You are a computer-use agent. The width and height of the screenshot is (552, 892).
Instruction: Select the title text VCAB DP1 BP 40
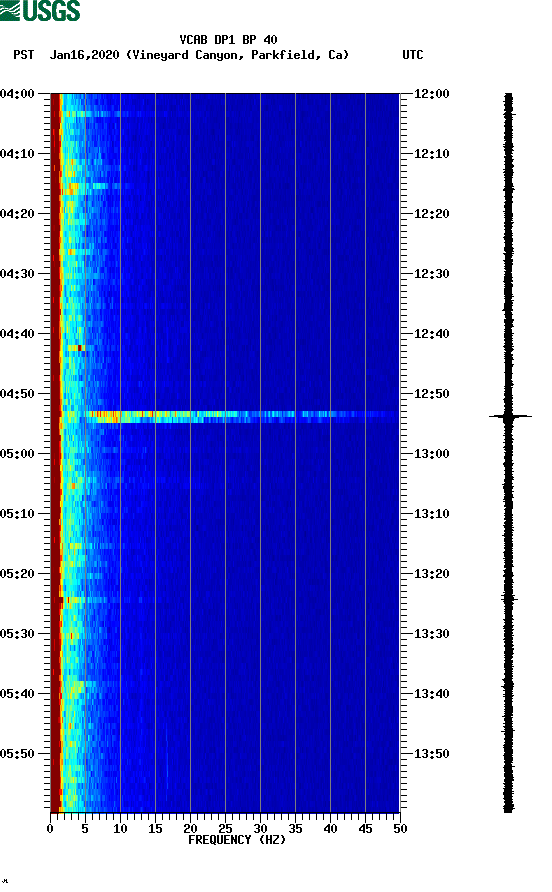(x=228, y=40)
